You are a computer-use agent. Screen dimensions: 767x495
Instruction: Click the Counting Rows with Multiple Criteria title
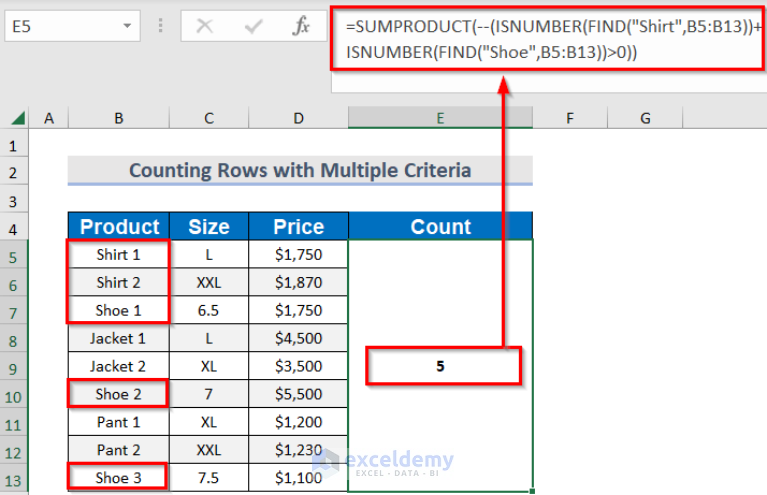300,171
